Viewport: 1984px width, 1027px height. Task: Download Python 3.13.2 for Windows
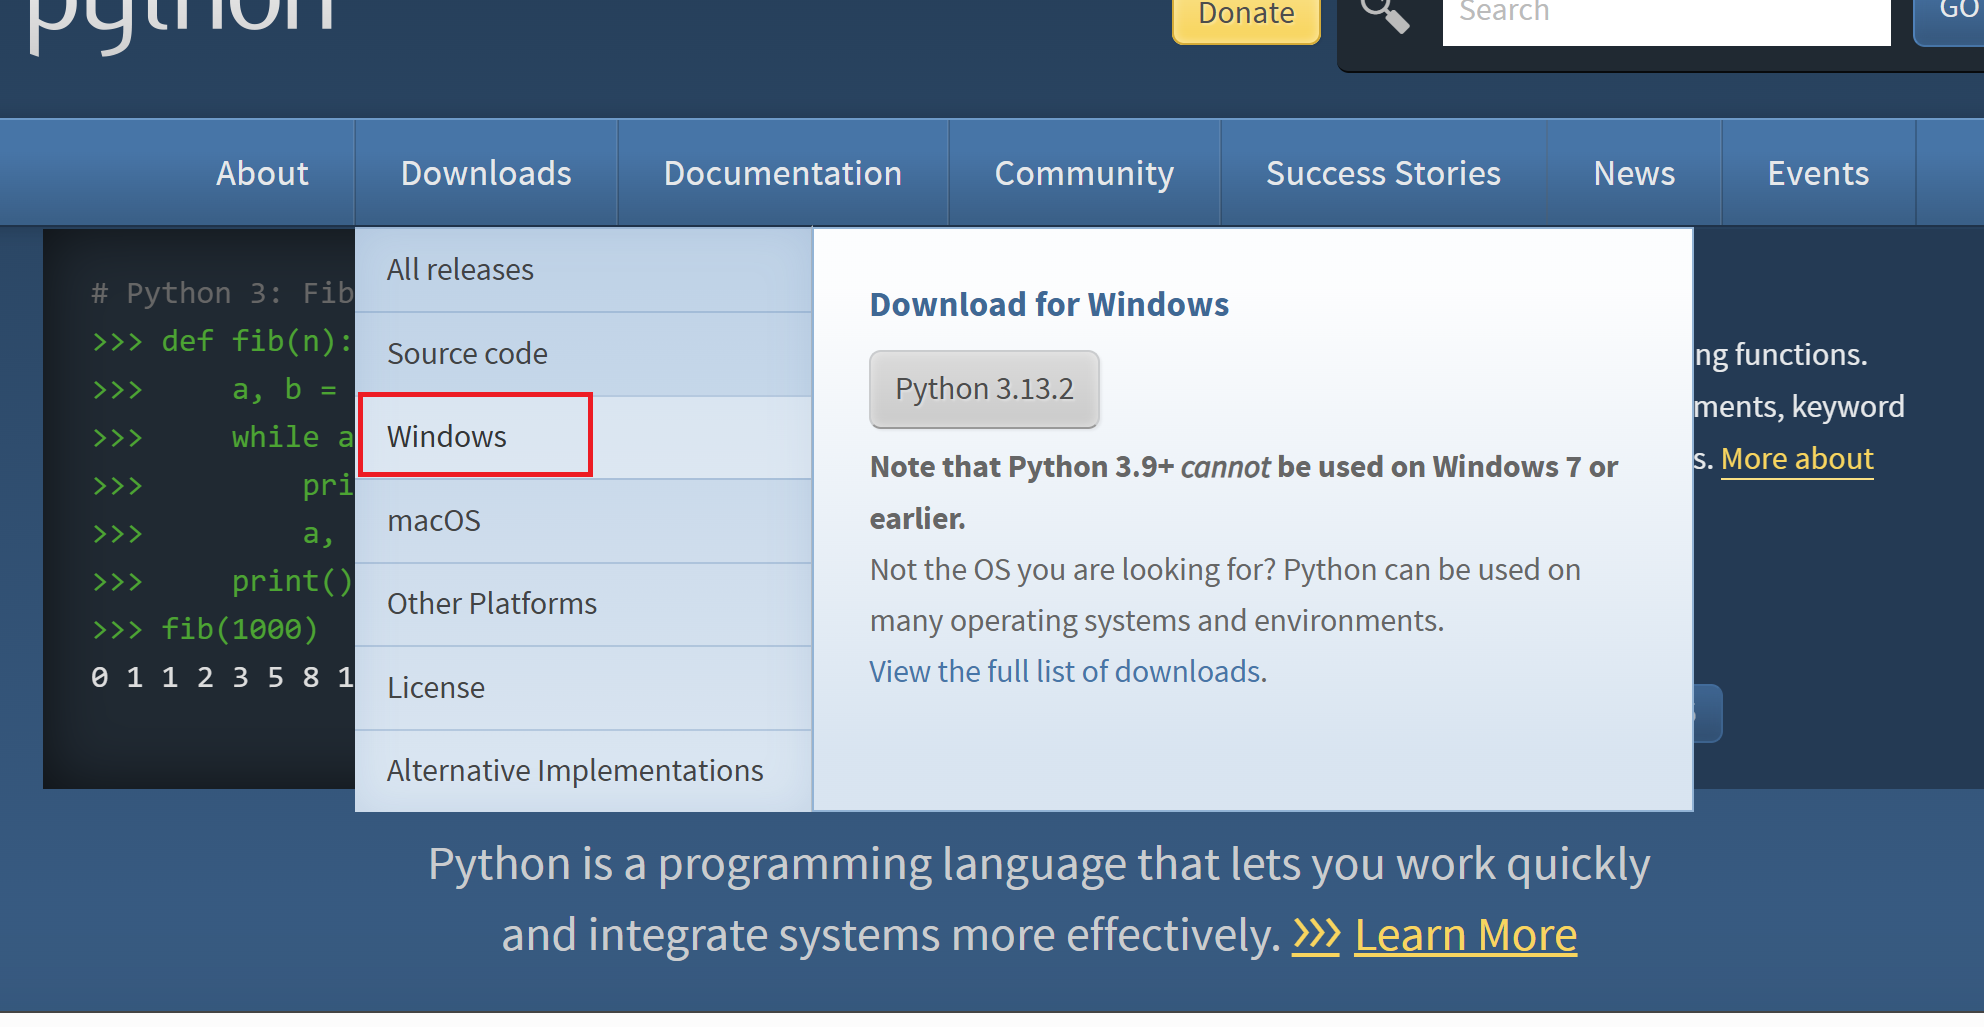tap(984, 389)
